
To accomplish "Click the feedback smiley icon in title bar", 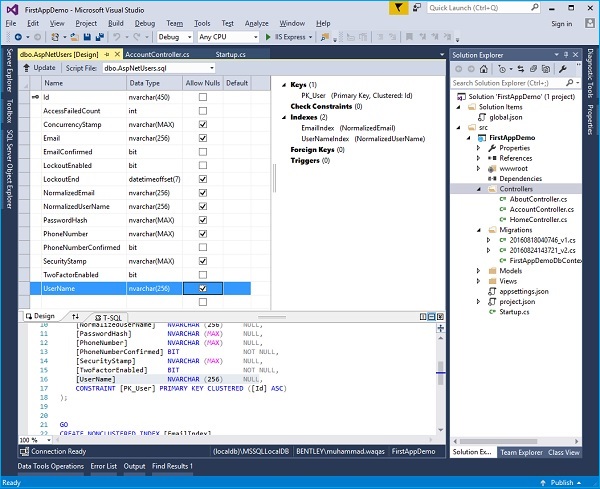I will point(415,6).
